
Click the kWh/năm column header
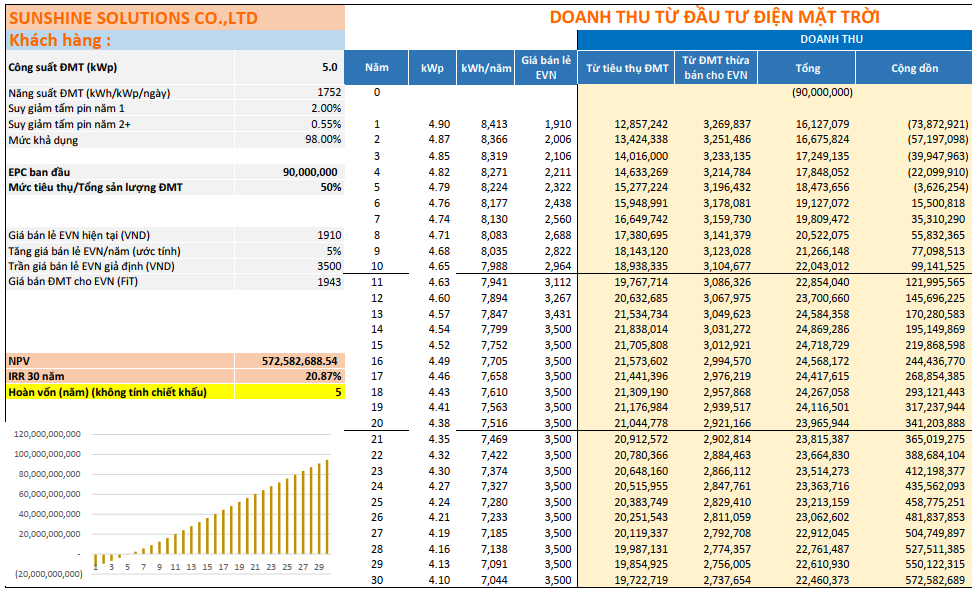pos(485,68)
